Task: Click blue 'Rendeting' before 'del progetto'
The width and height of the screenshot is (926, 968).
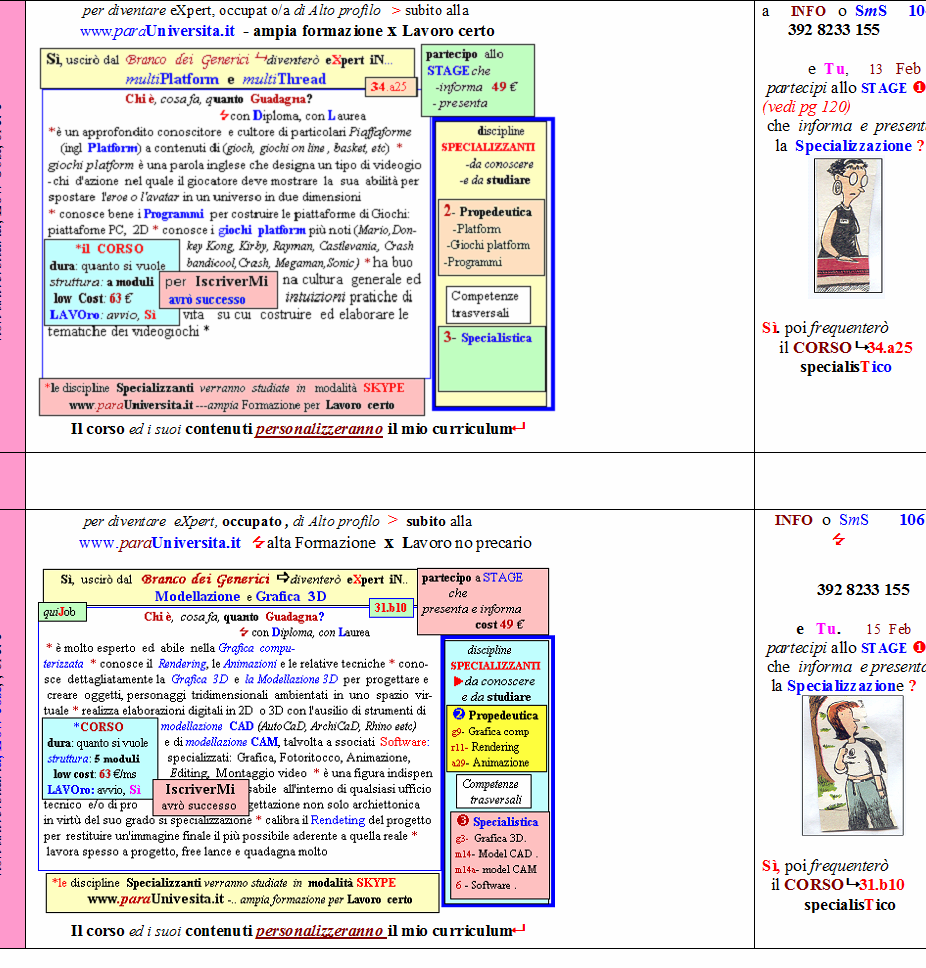Action: (x=338, y=820)
